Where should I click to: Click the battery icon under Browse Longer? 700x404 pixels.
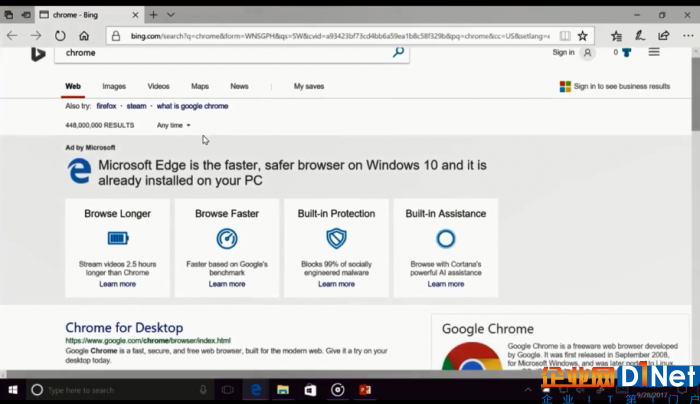(118, 238)
